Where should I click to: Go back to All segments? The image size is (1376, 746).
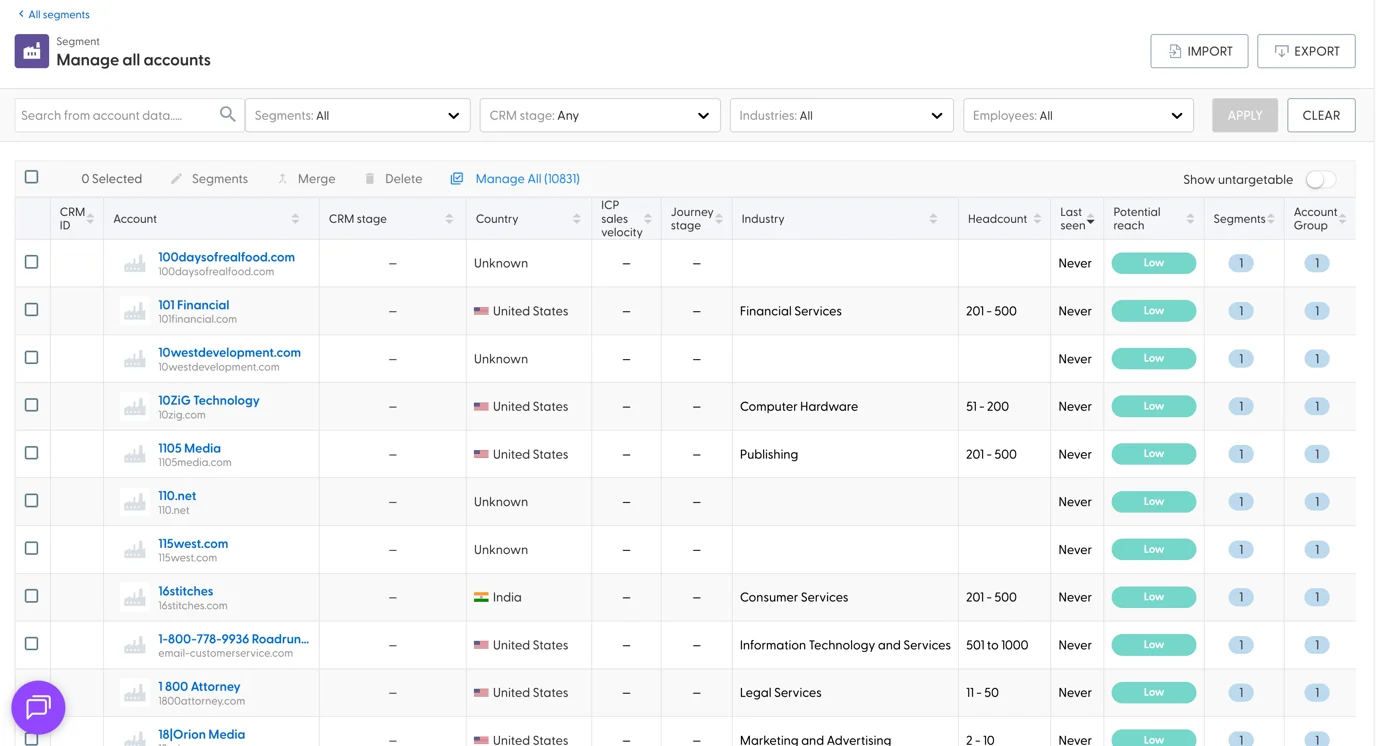pyautogui.click(x=54, y=14)
